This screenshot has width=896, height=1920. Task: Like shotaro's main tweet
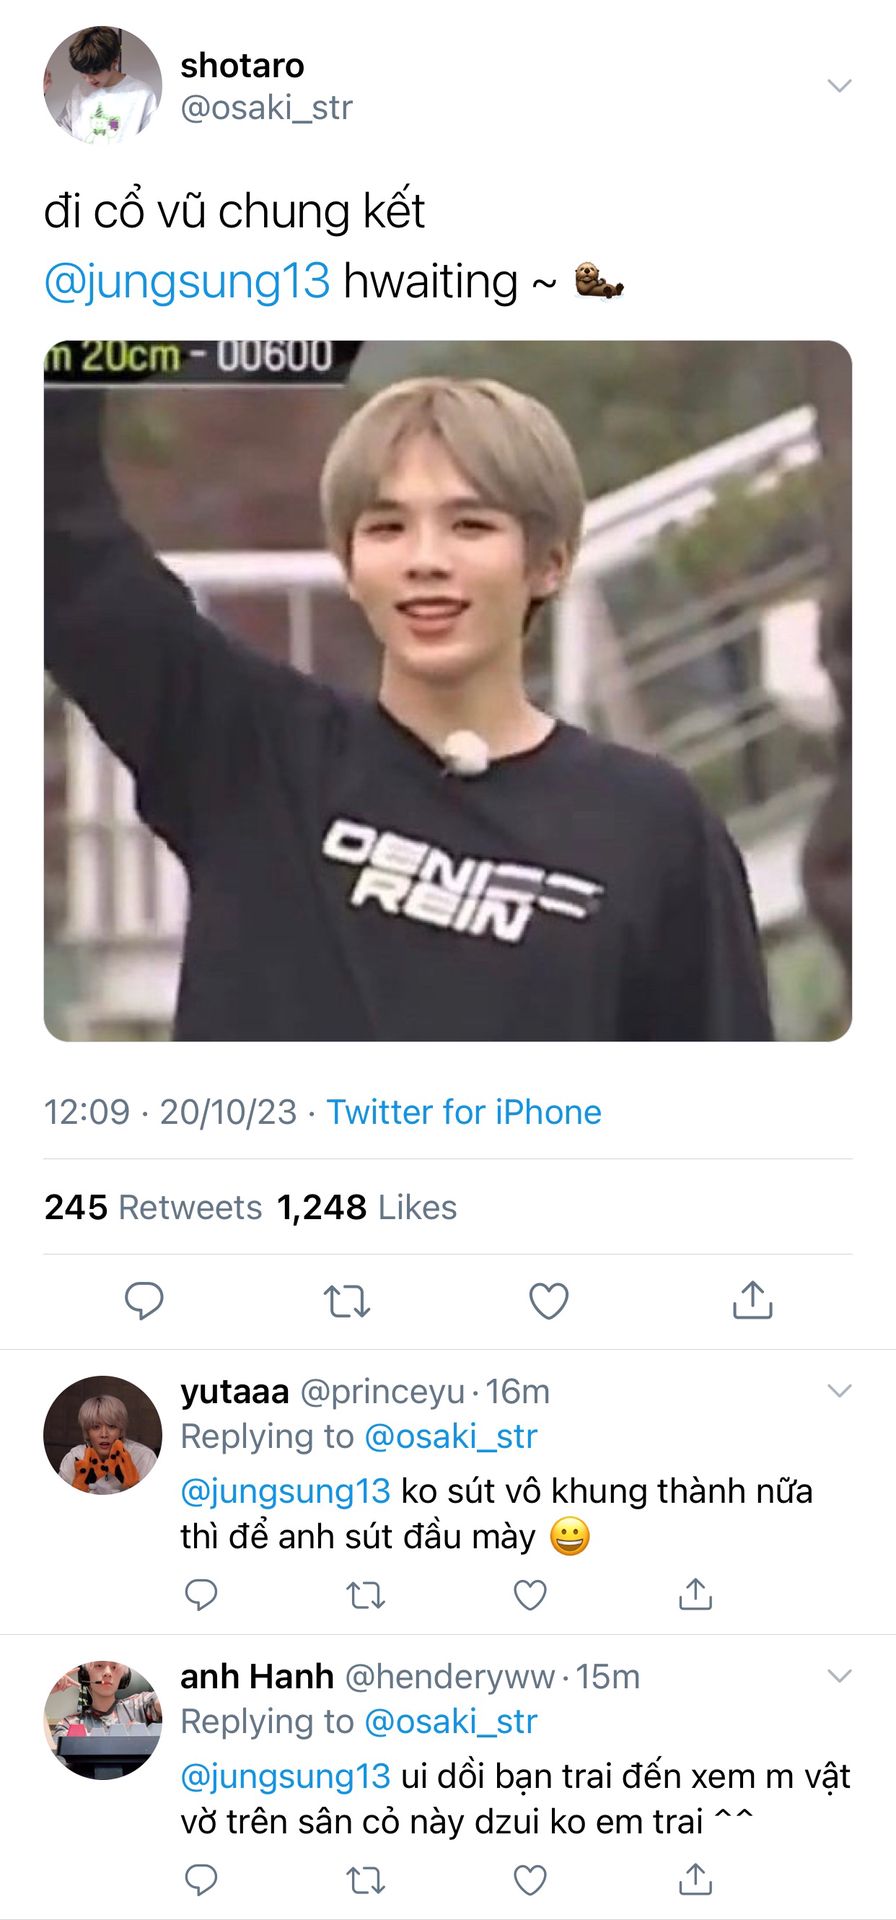coord(548,1301)
